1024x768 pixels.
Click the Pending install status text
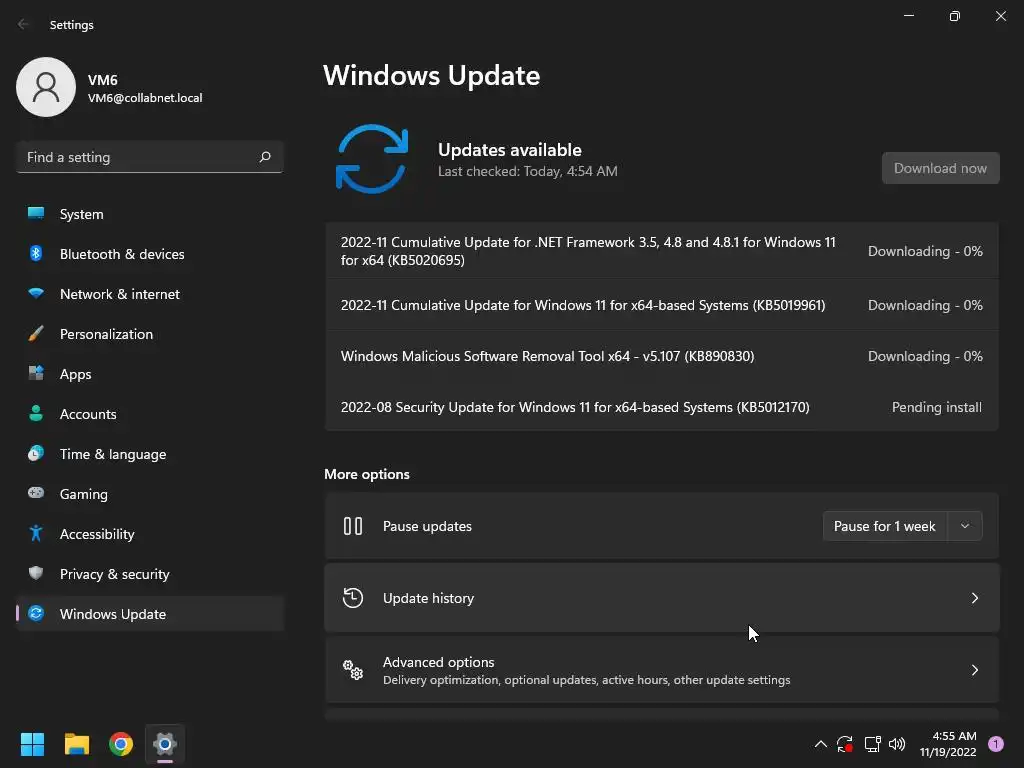point(936,407)
